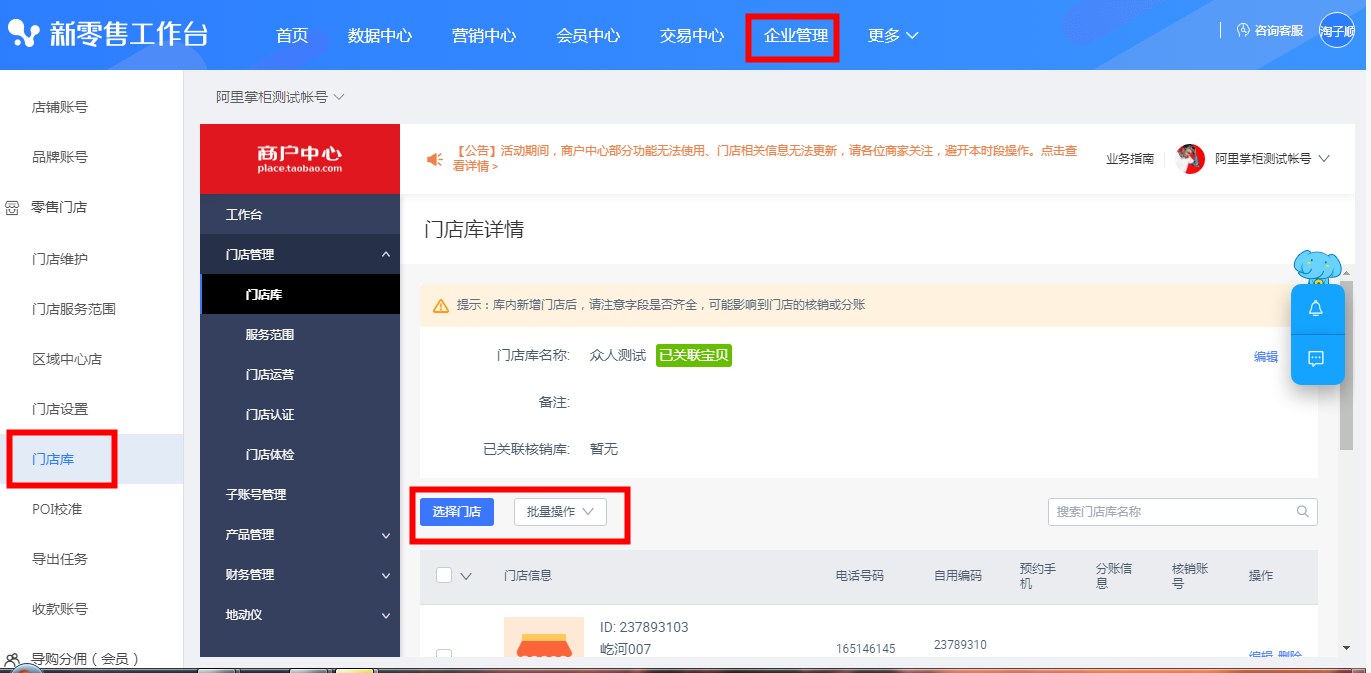Collapse the 门店管理 menu section

point(300,255)
